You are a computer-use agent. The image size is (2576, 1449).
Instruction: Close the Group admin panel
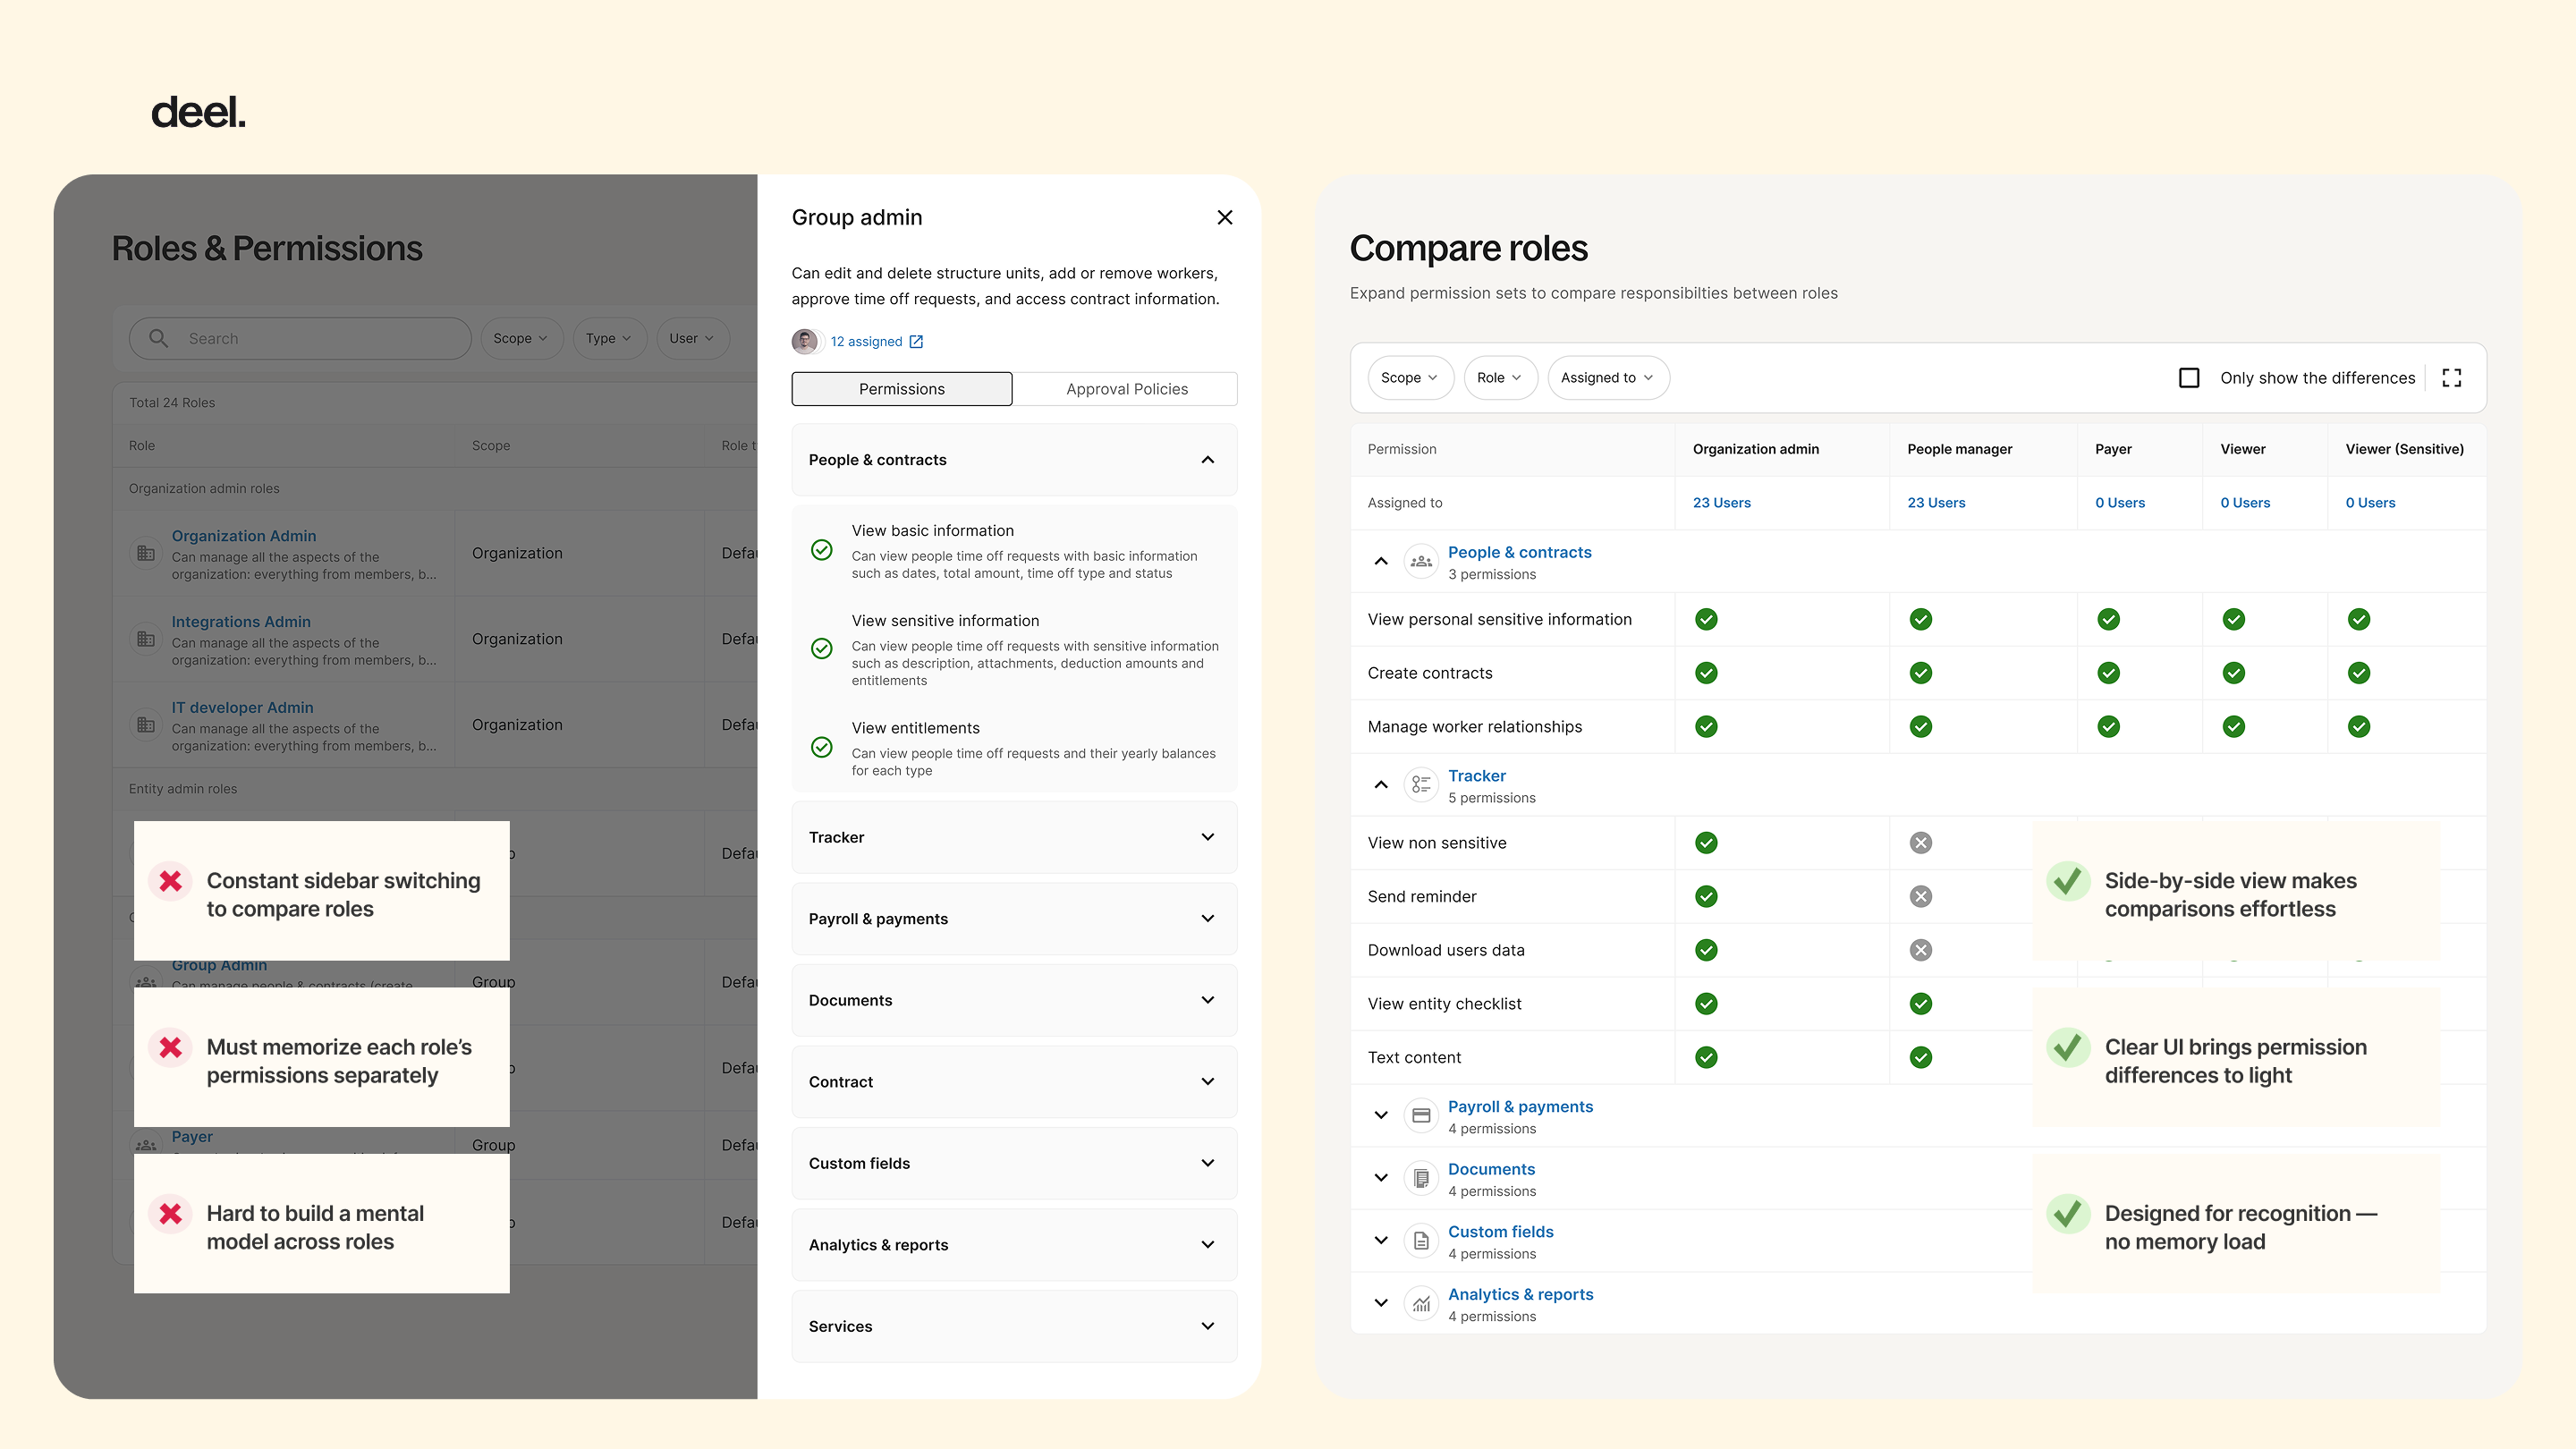1224,218
